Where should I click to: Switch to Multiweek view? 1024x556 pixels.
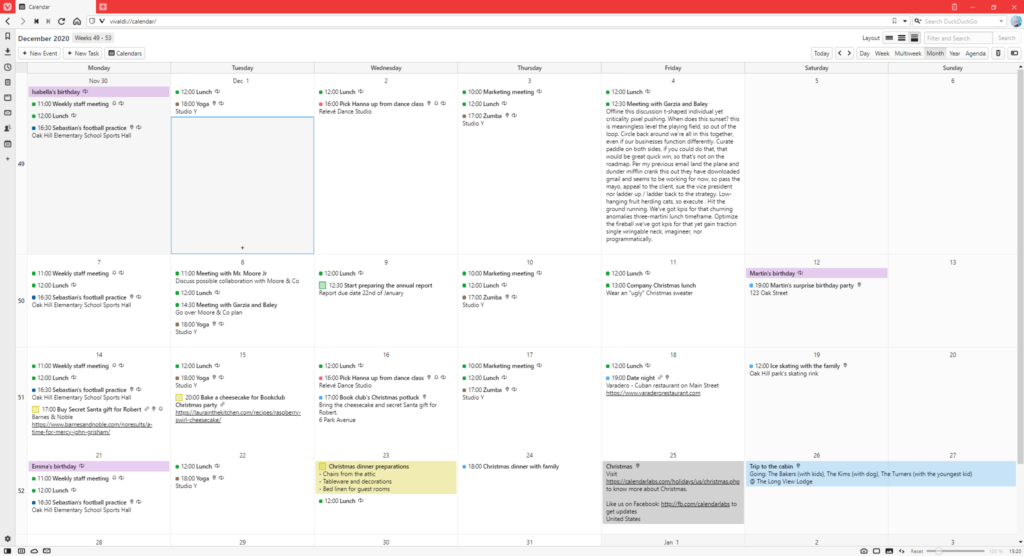(x=908, y=54)
